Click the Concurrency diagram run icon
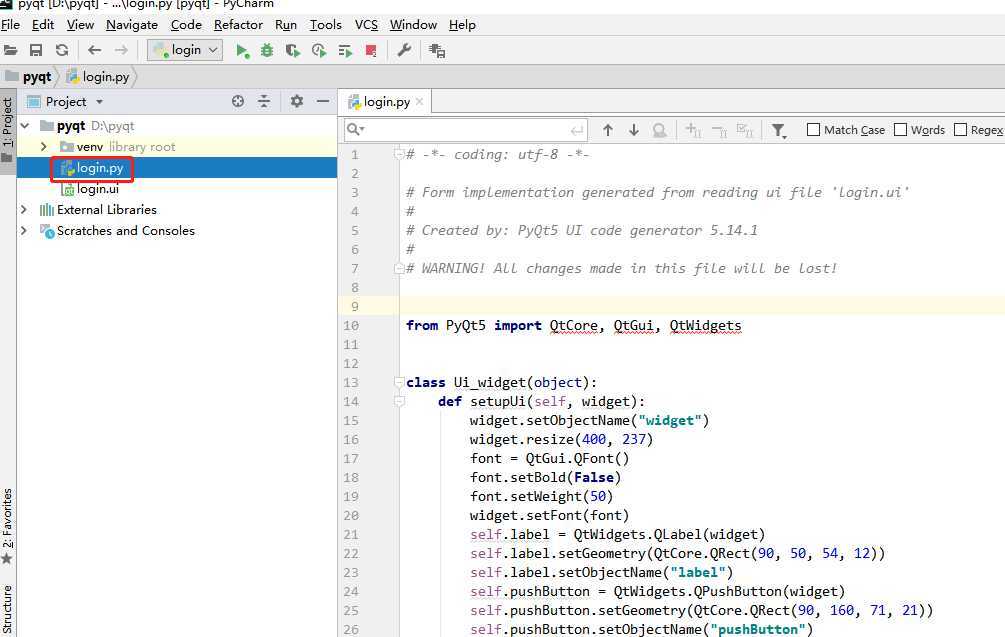The width and height of the screenshot is (1005, 637). click(x=345, y=51)
